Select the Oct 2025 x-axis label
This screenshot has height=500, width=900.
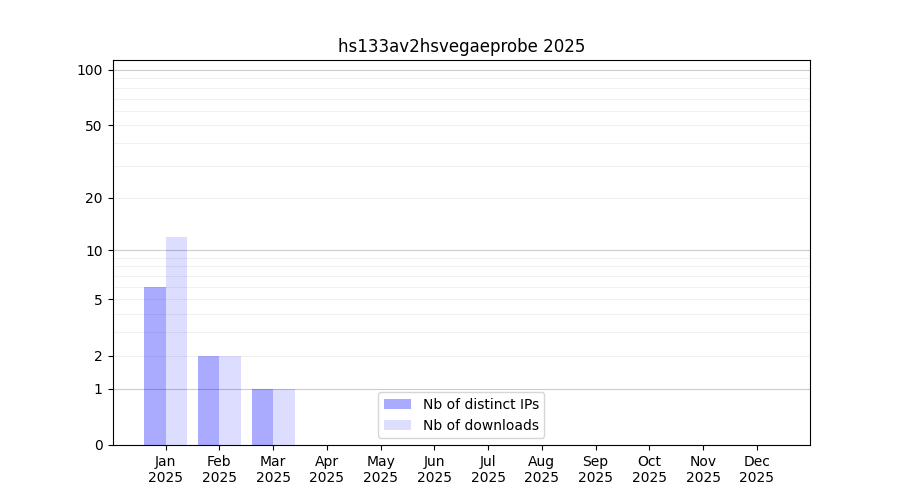(x=649, y=469)
